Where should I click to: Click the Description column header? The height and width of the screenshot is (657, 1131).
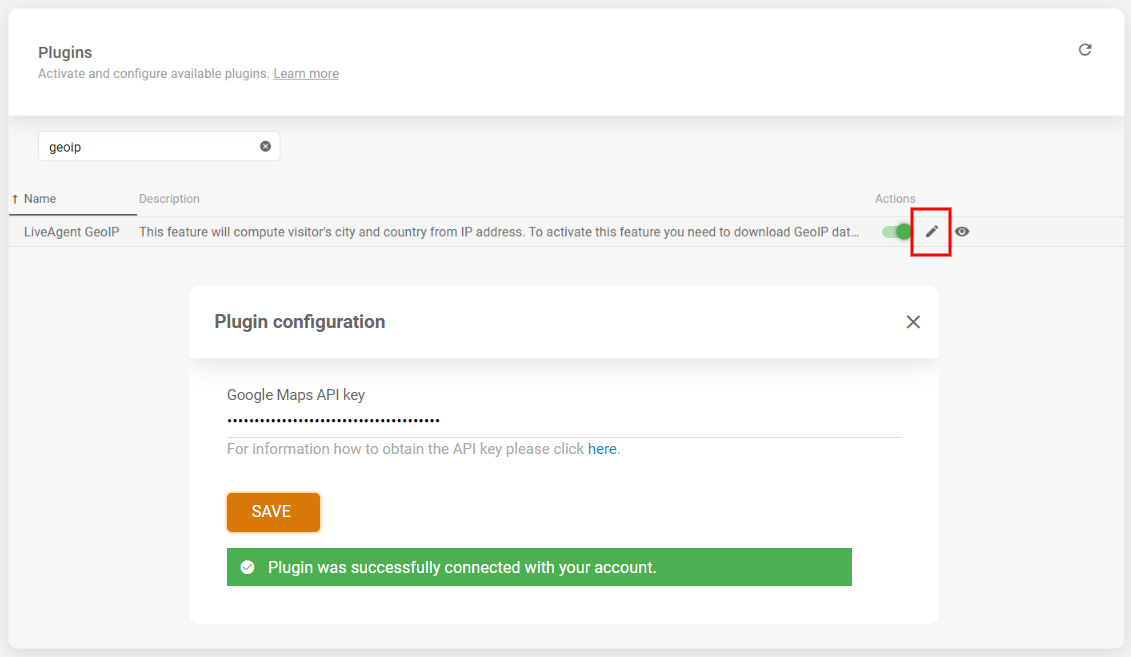pos(169,199)
